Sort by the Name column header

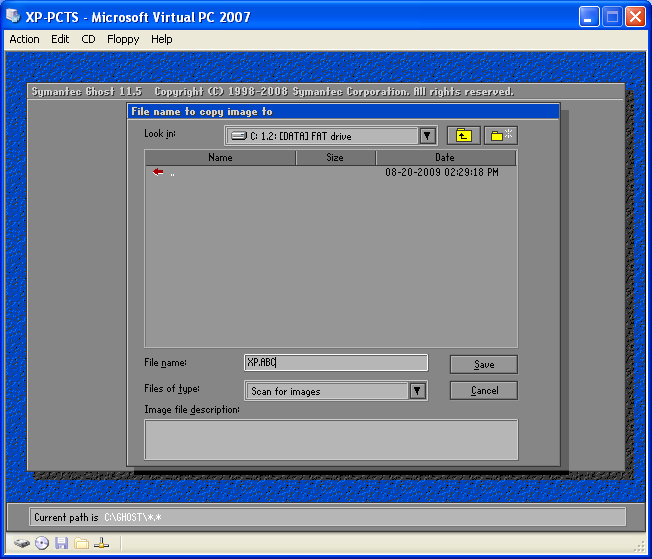(x=220, y=157)
